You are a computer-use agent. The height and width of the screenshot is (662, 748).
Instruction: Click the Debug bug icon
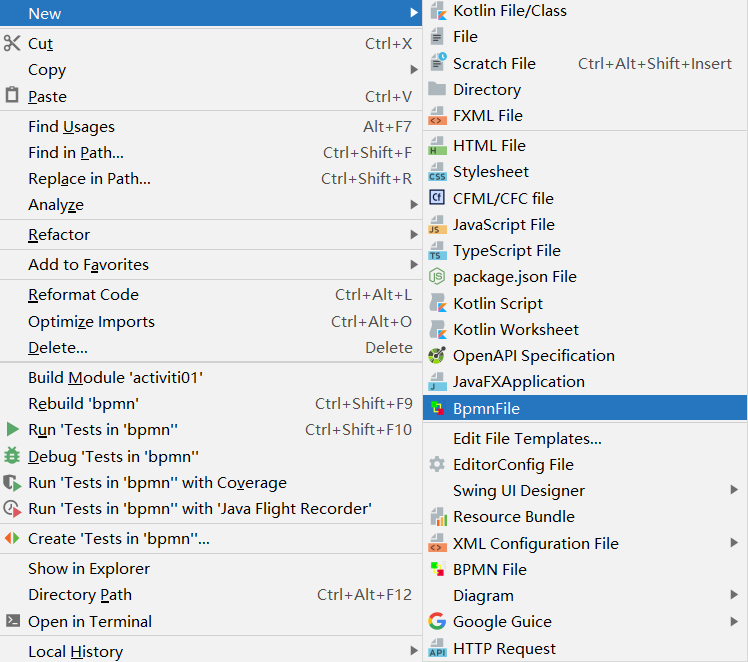[x=12, y=456]
